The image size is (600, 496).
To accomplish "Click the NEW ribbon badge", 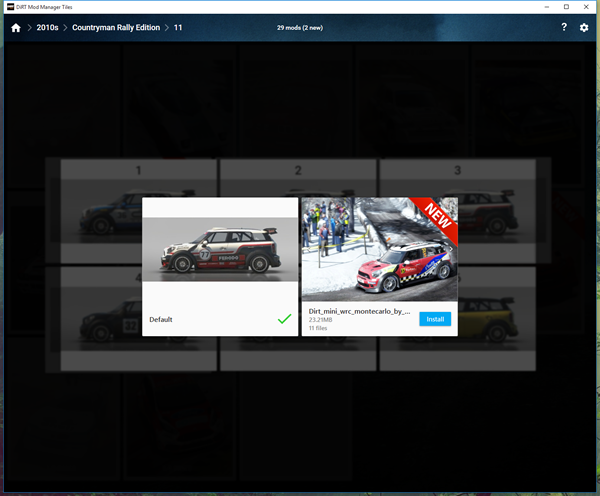I will pyautogui.click(x=438, y=216).
